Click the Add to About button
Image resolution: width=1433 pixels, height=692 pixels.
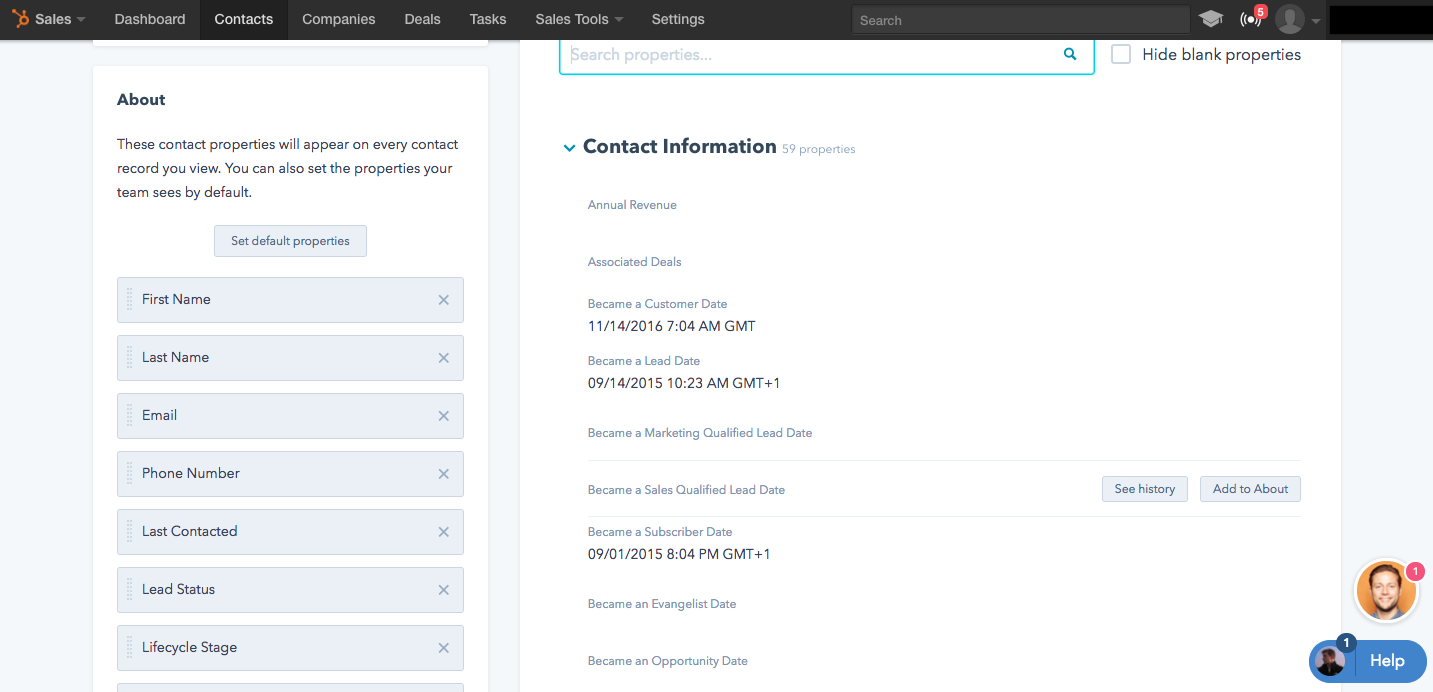click(1250, 489)
